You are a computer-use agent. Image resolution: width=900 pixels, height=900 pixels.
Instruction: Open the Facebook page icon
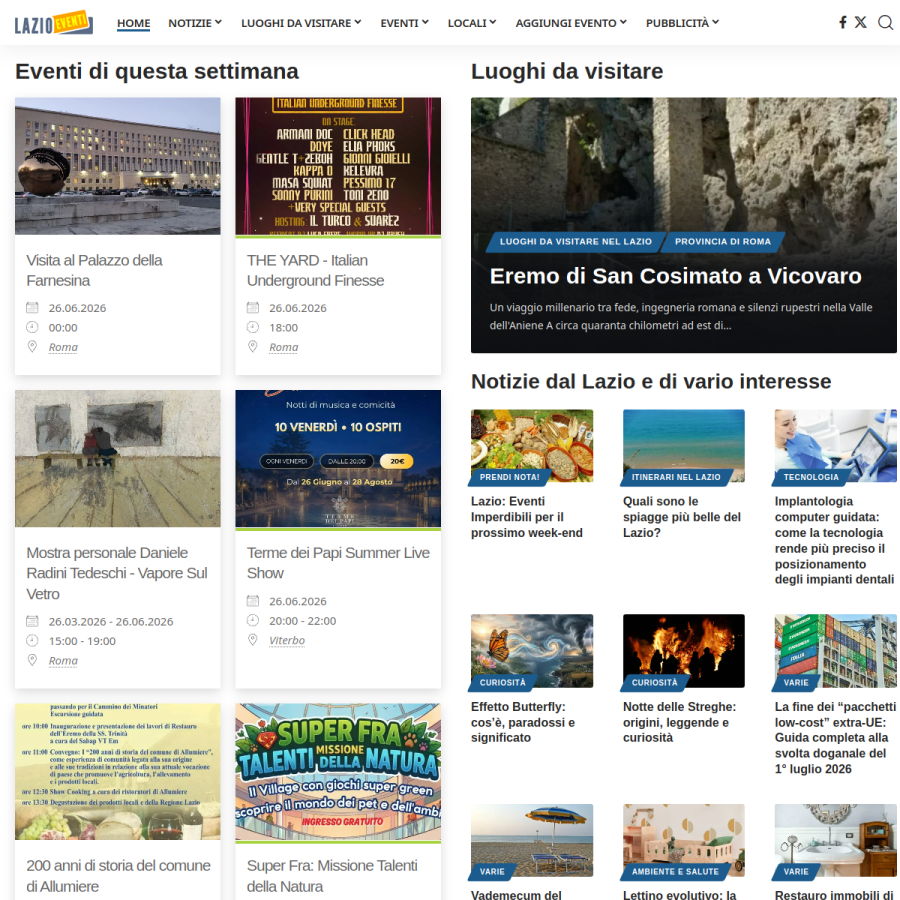point(843,22)
